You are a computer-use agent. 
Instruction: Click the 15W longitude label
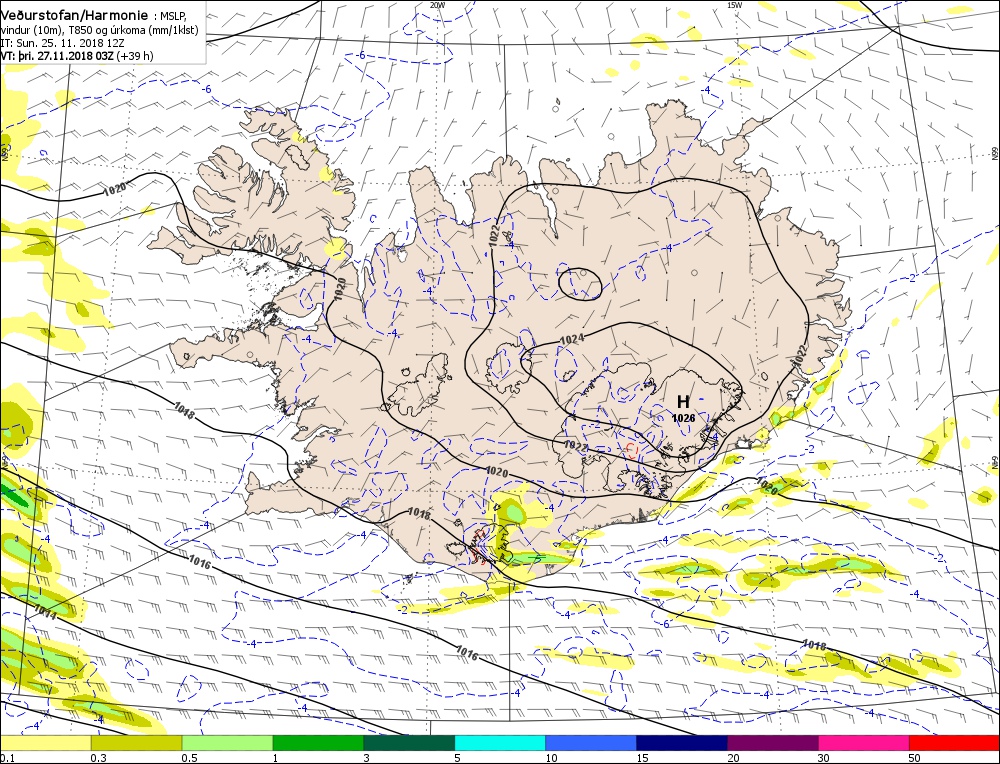point(734,4)
